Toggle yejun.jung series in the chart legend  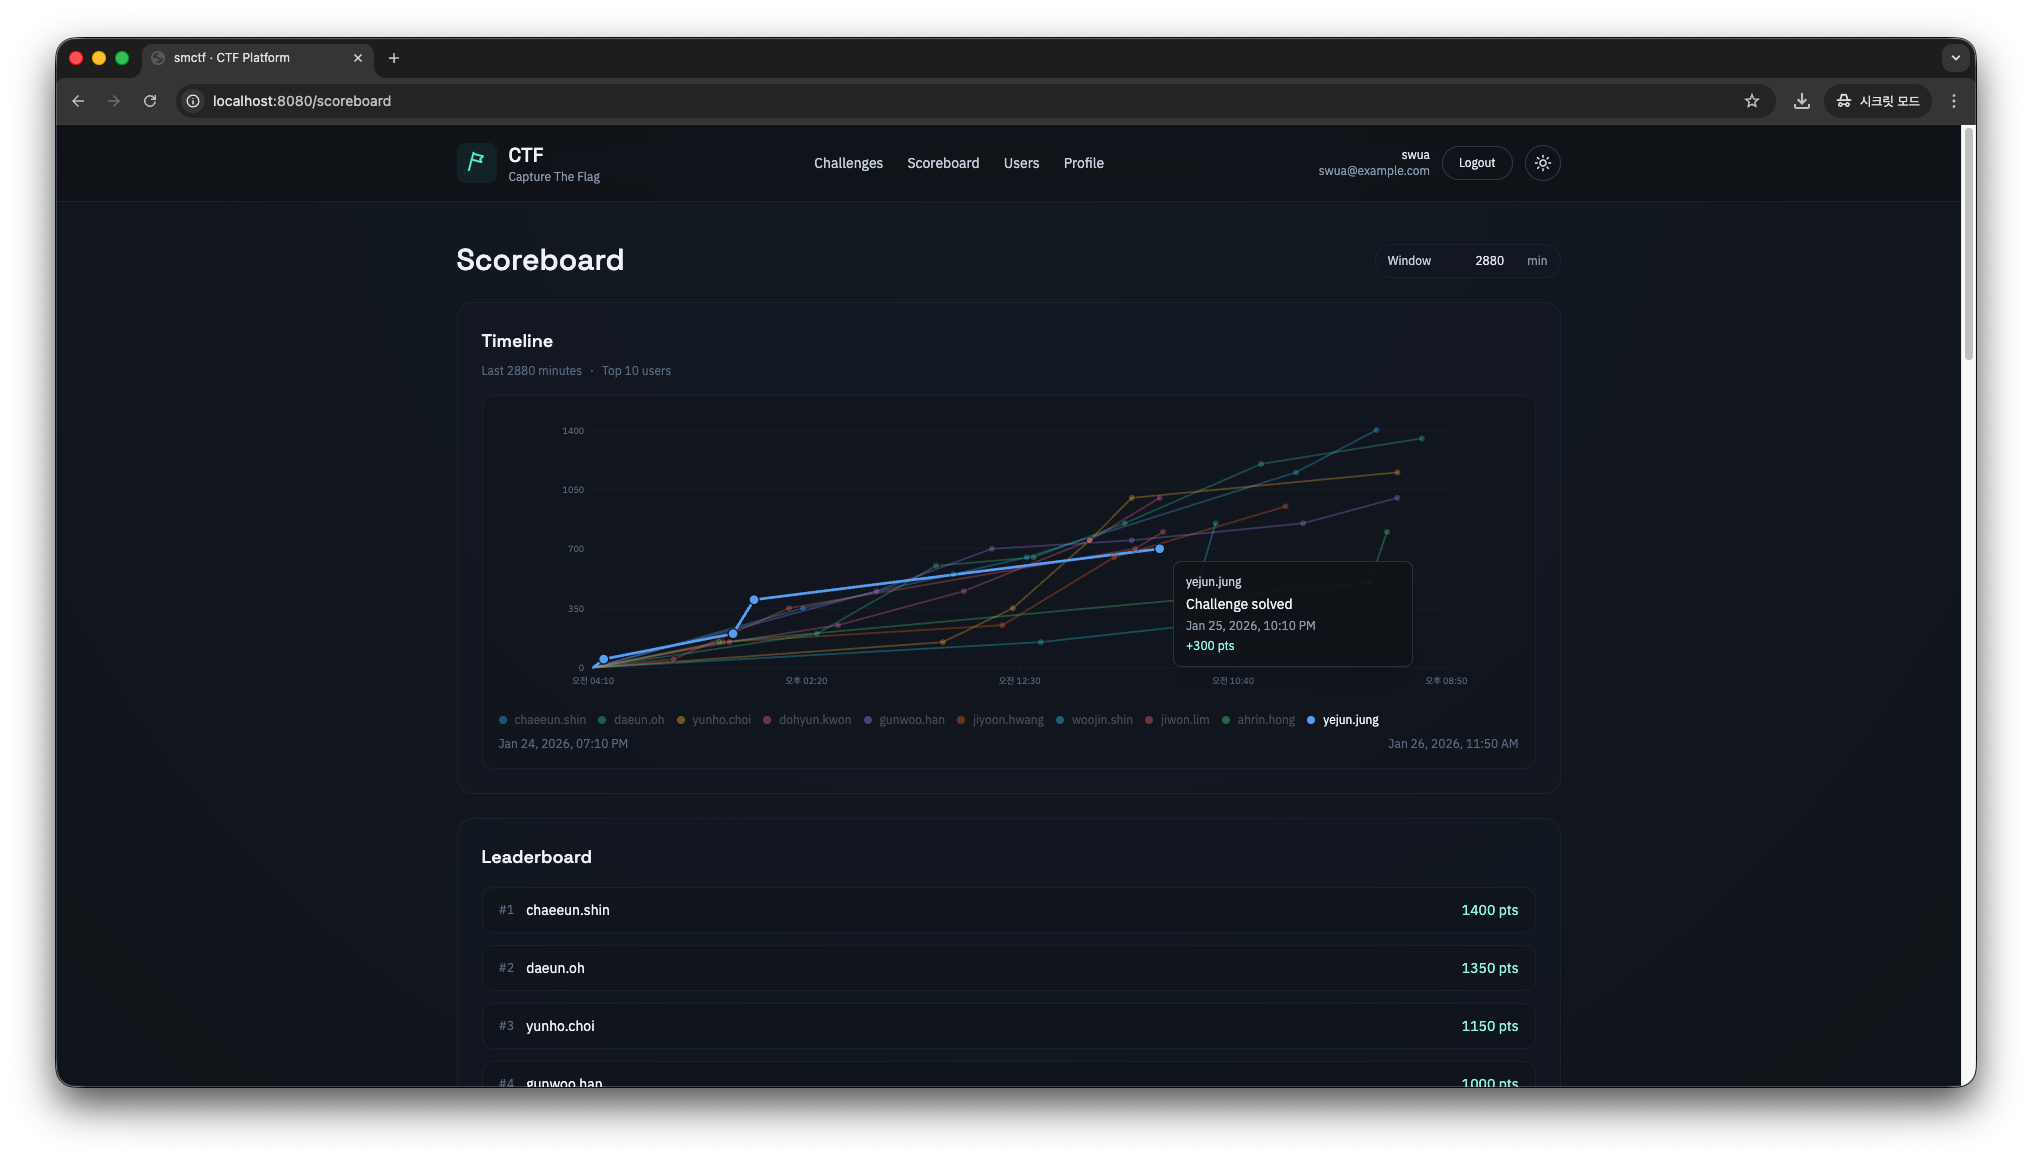coord(1343,720)
